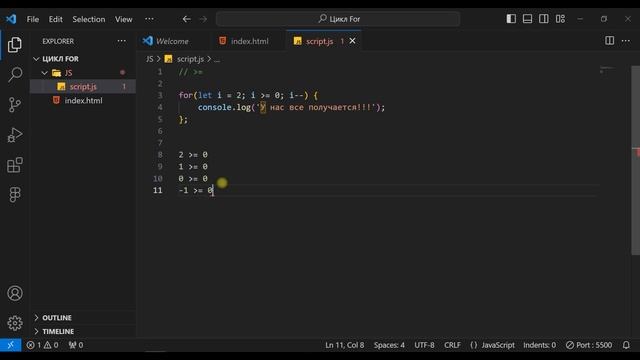Select index.html in Explorer tree
The height and width of the screenshot is (360, 640).
click(x=83, y=100)
